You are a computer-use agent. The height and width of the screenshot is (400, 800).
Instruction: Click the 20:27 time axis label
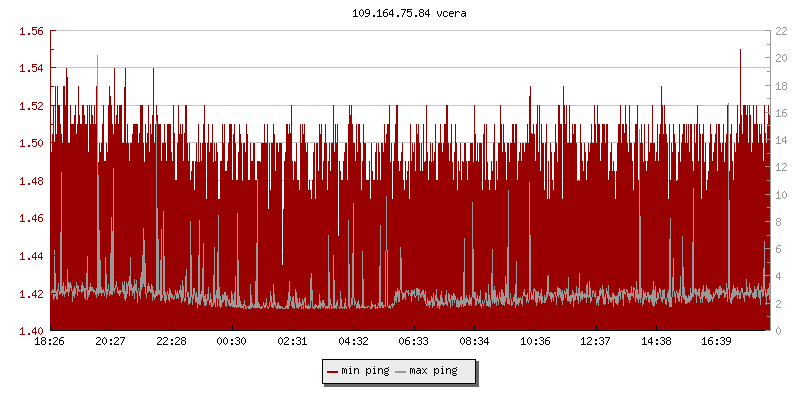tap(110, 341)
